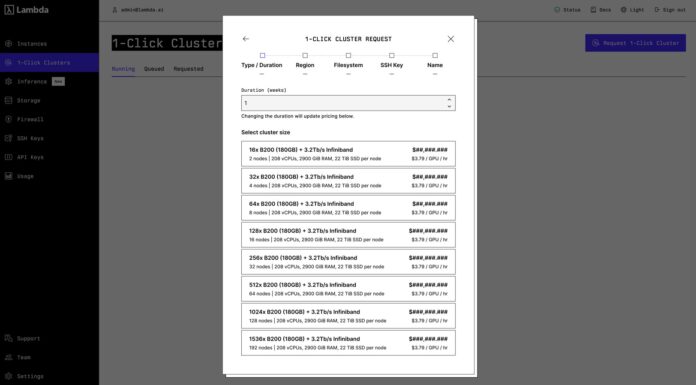Increase duration weeks with up arrow
Screen dimensions: 696x385
(x=449, y=100)
